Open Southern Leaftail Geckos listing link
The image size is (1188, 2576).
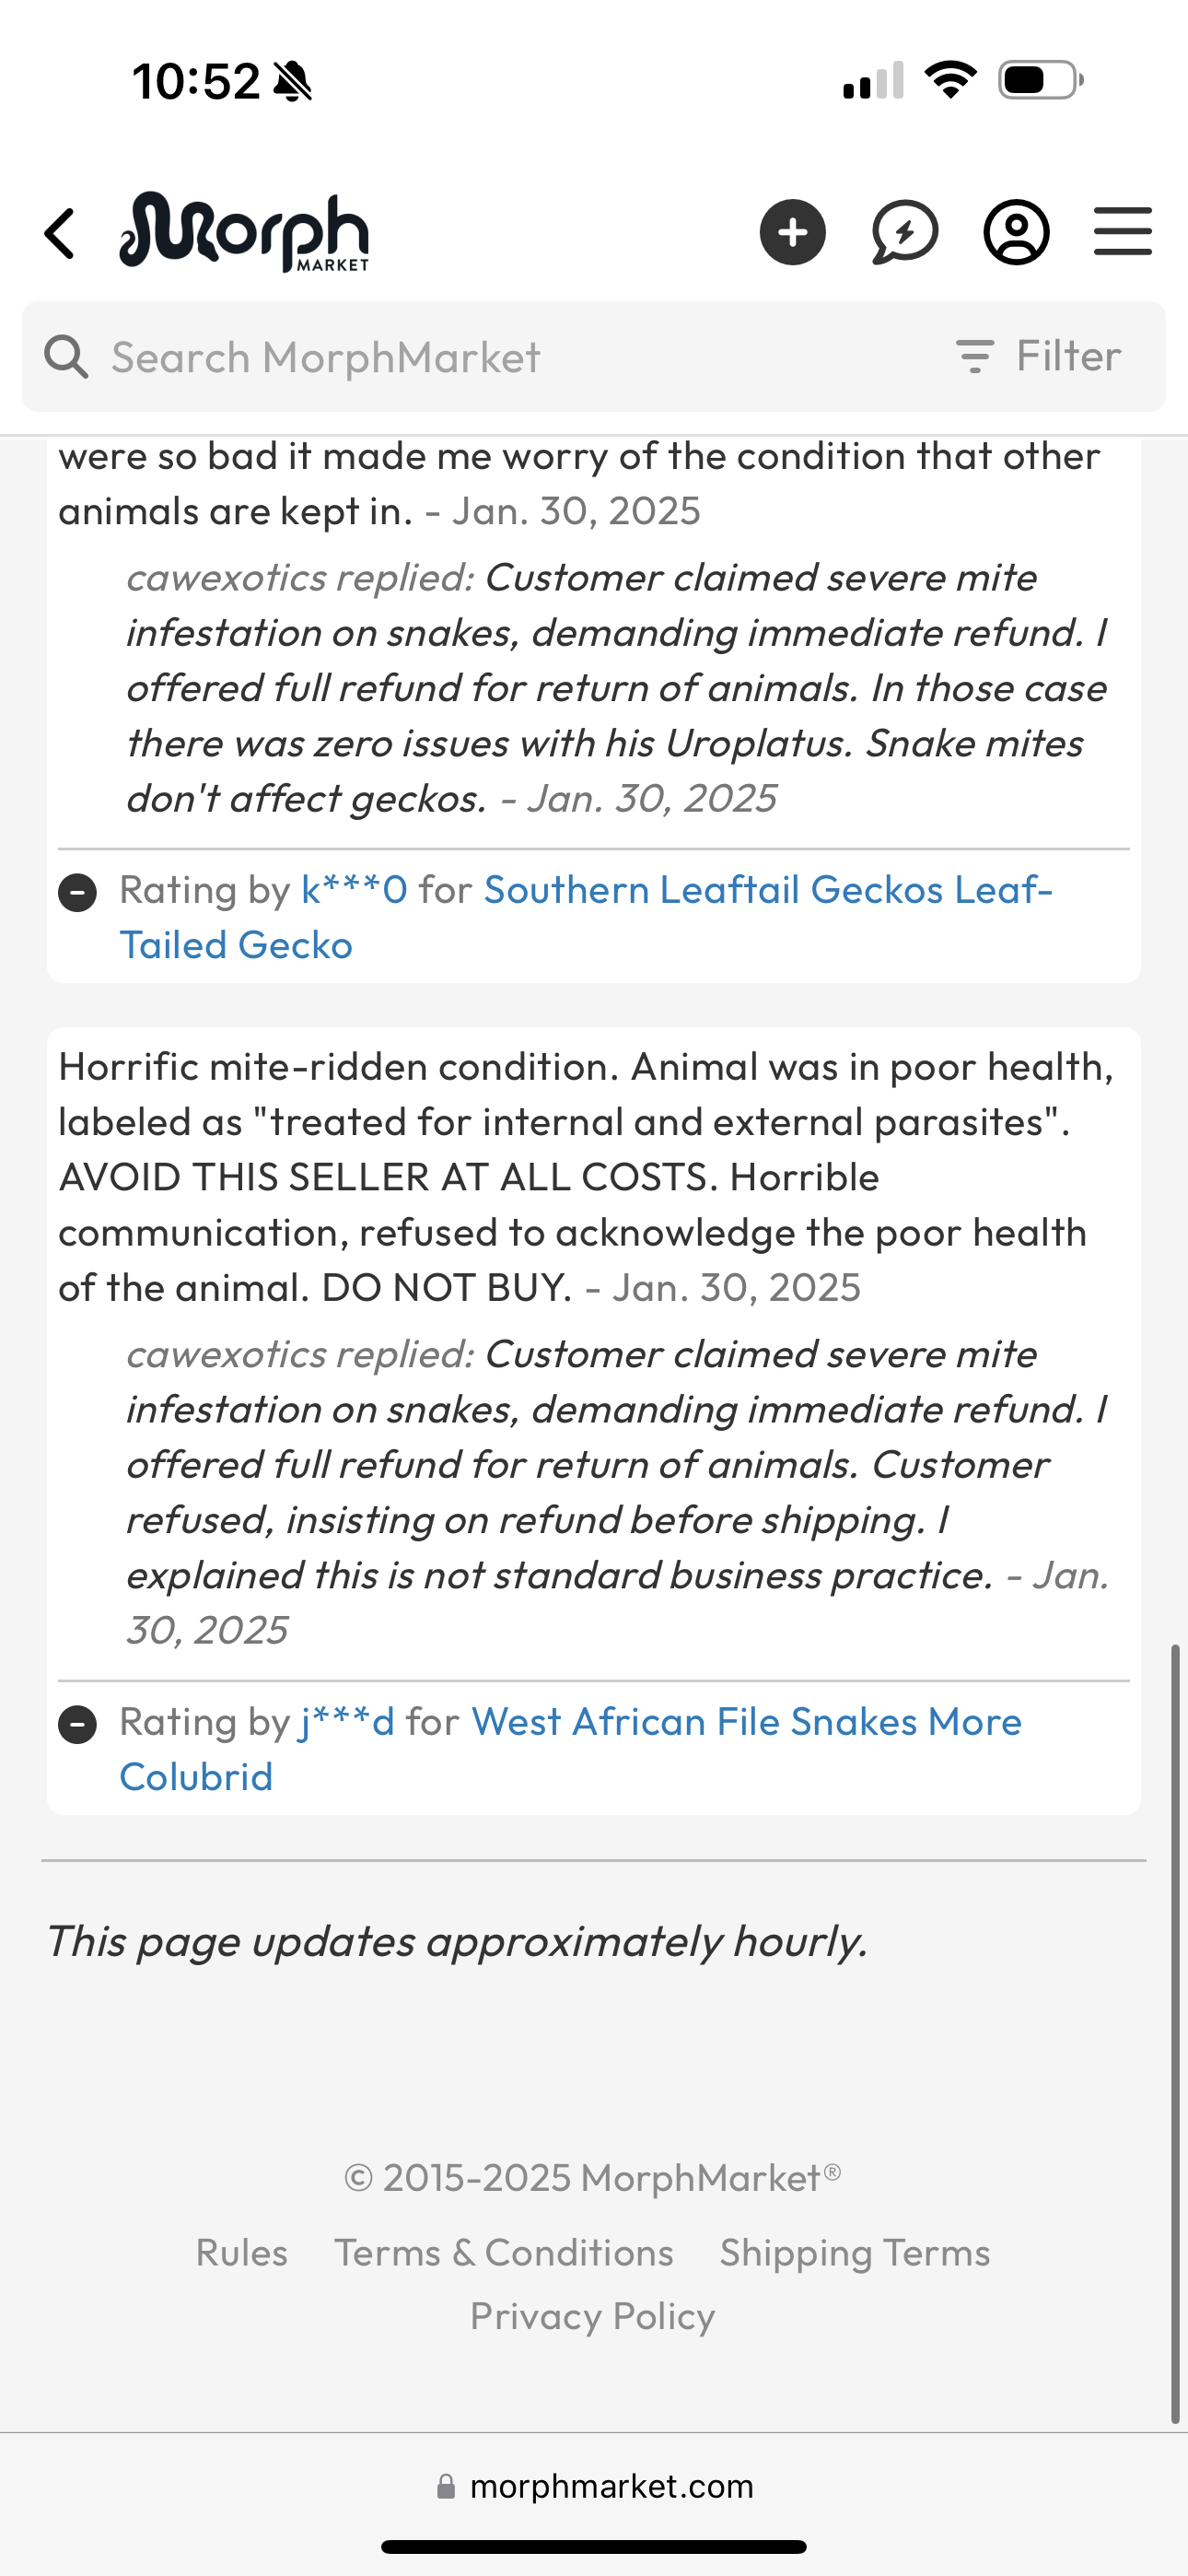tap(586, 917)
